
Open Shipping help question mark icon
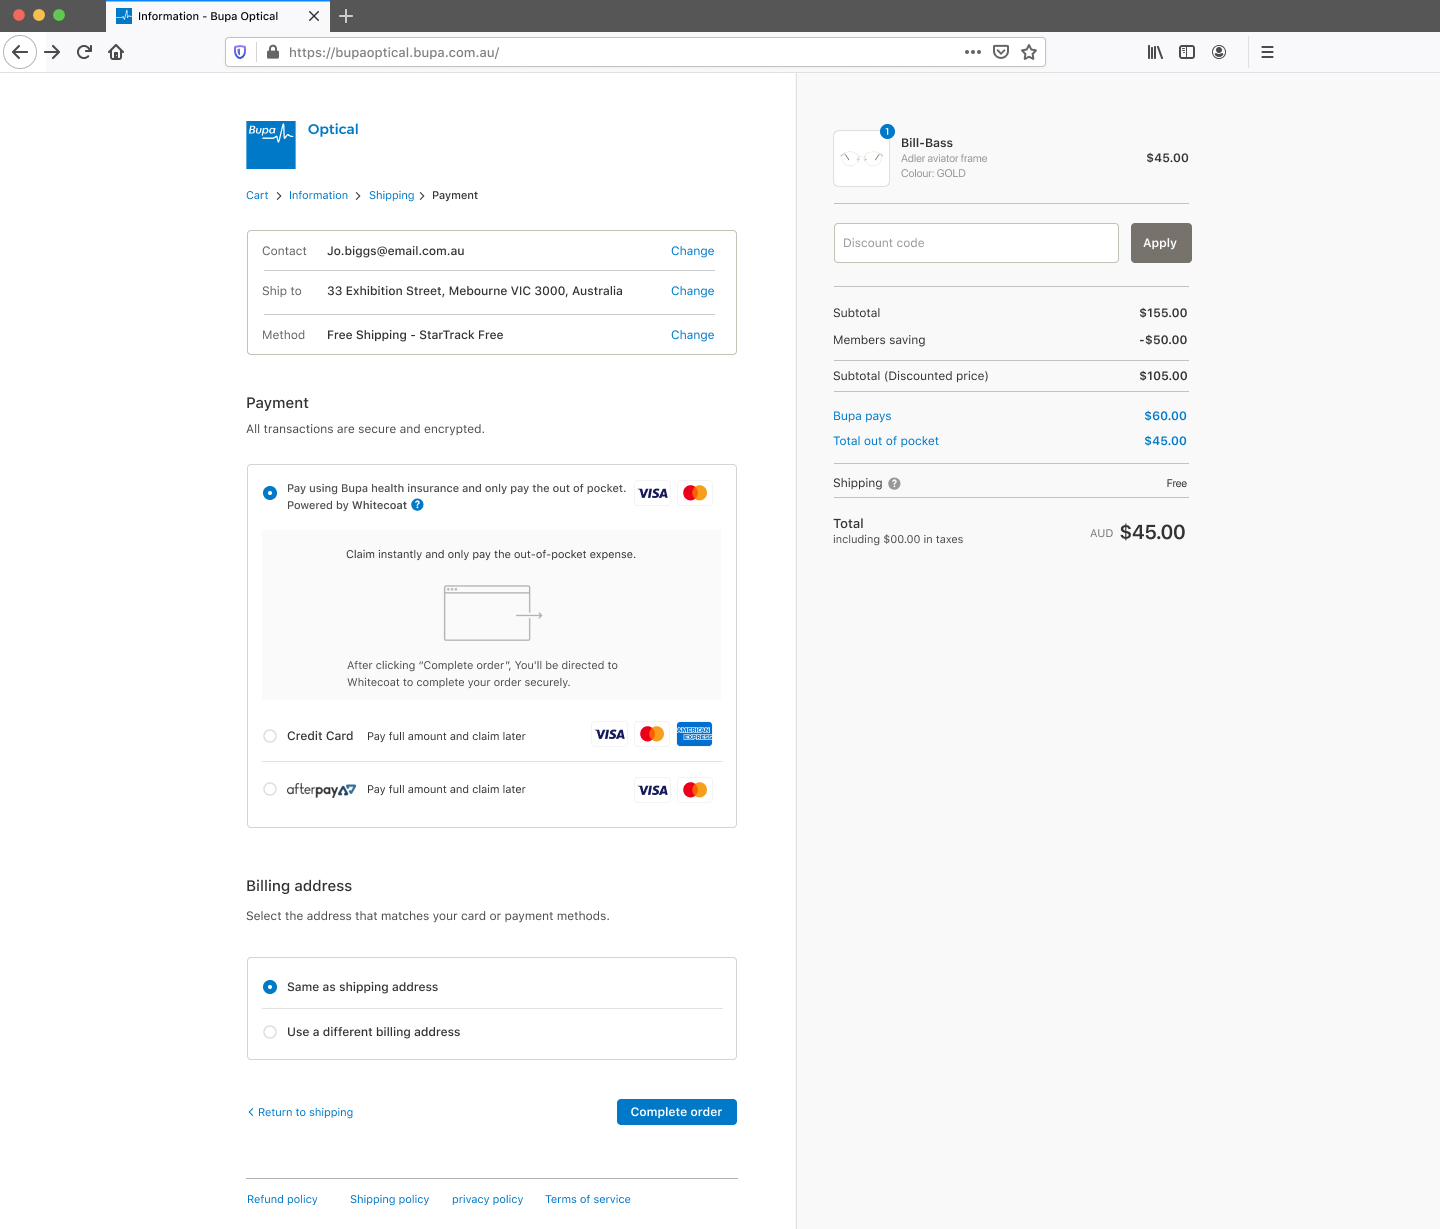click(894, 483)
